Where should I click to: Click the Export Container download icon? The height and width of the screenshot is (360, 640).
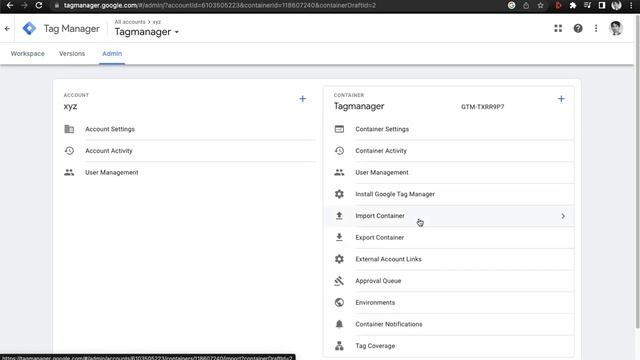point(339,237)
